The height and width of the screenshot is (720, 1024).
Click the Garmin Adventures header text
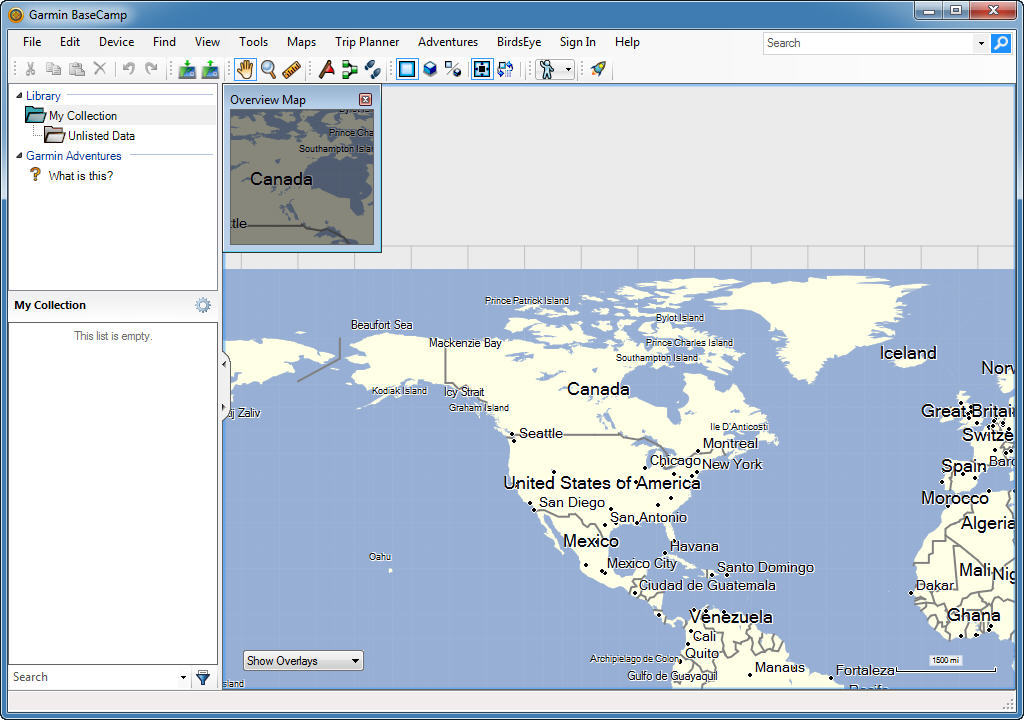coord(74,155)
